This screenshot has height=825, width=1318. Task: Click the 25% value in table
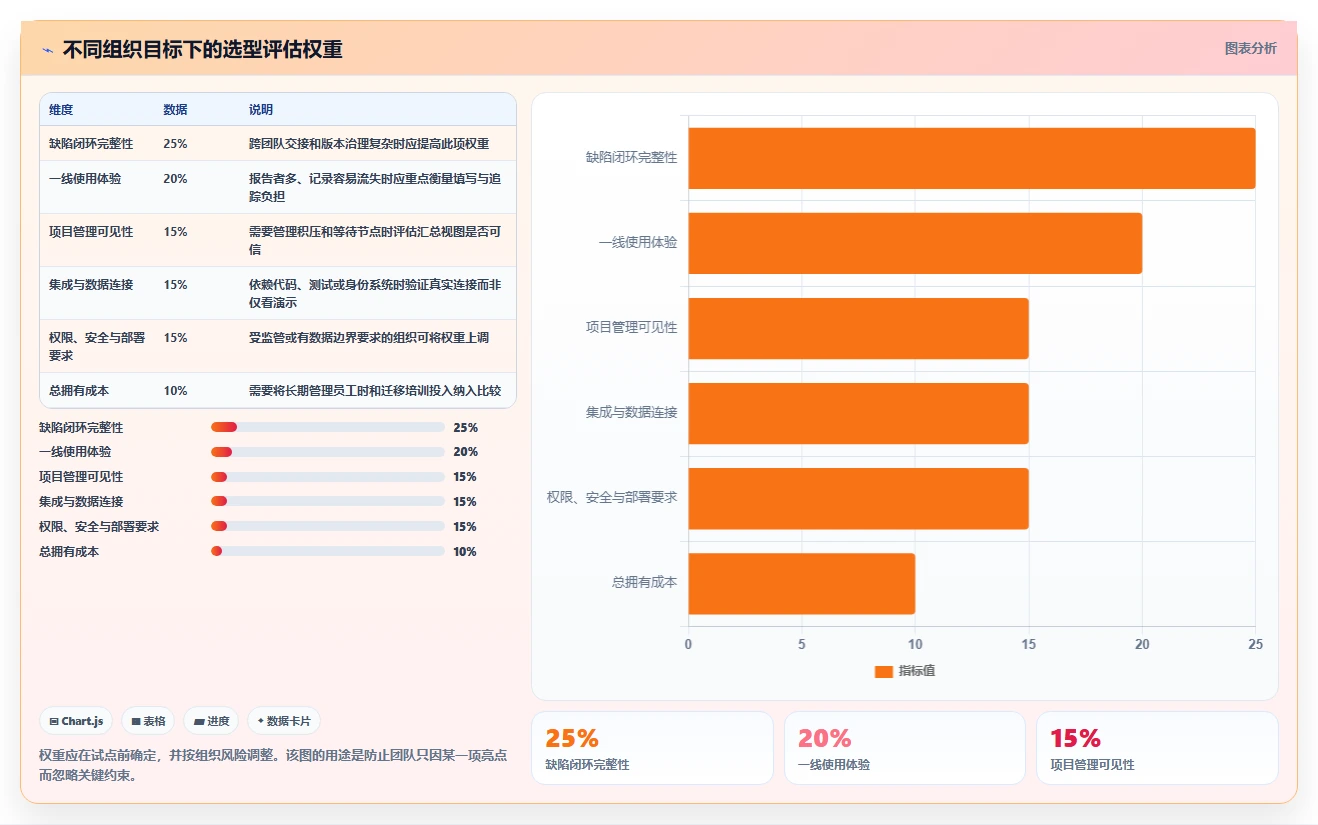pyautogui.click(x=175, y=144)
